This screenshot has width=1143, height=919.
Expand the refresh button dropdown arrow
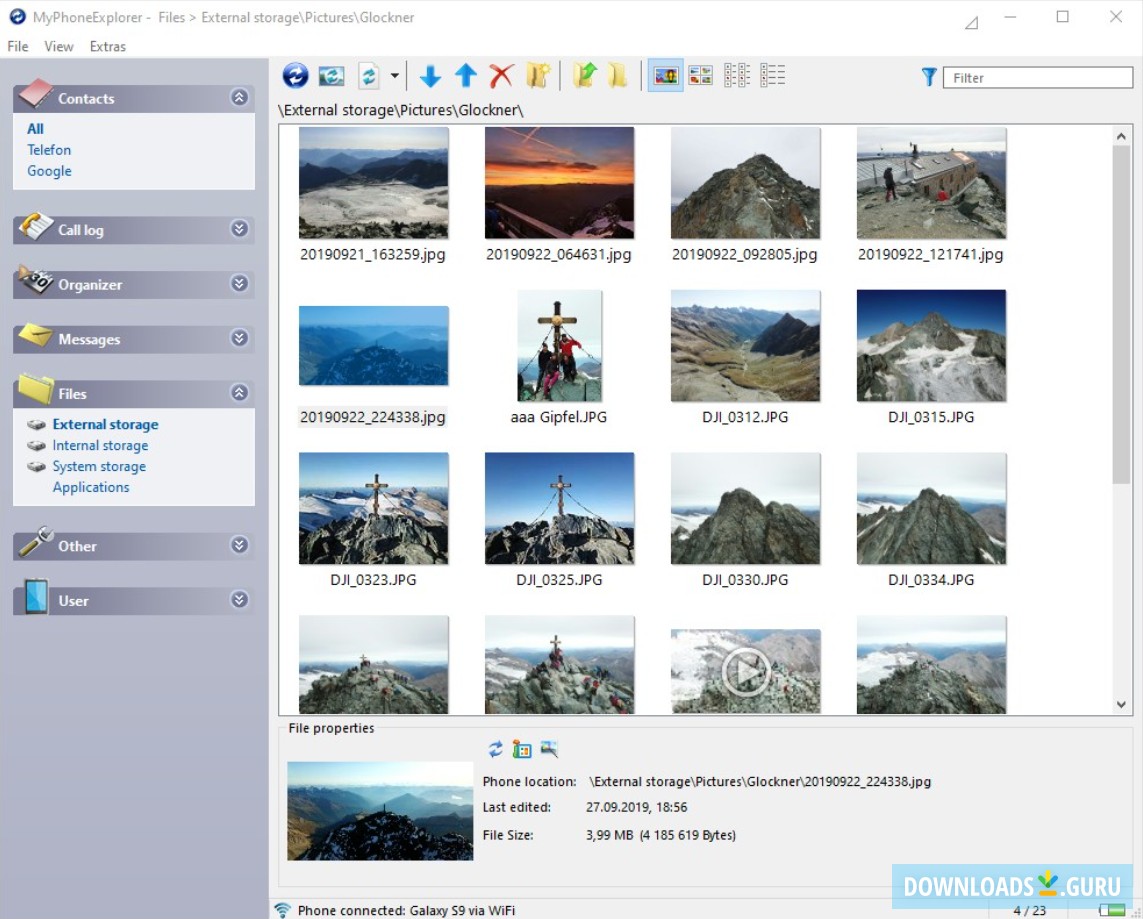click(x=393, y=75)
